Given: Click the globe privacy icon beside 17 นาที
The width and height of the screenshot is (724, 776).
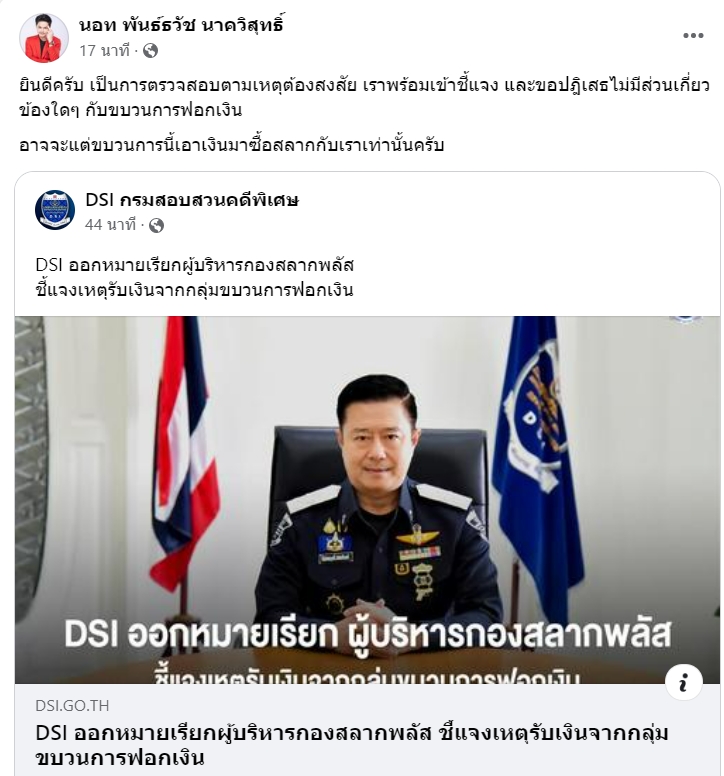Looking at the screenshot, I should coord(150,50).
